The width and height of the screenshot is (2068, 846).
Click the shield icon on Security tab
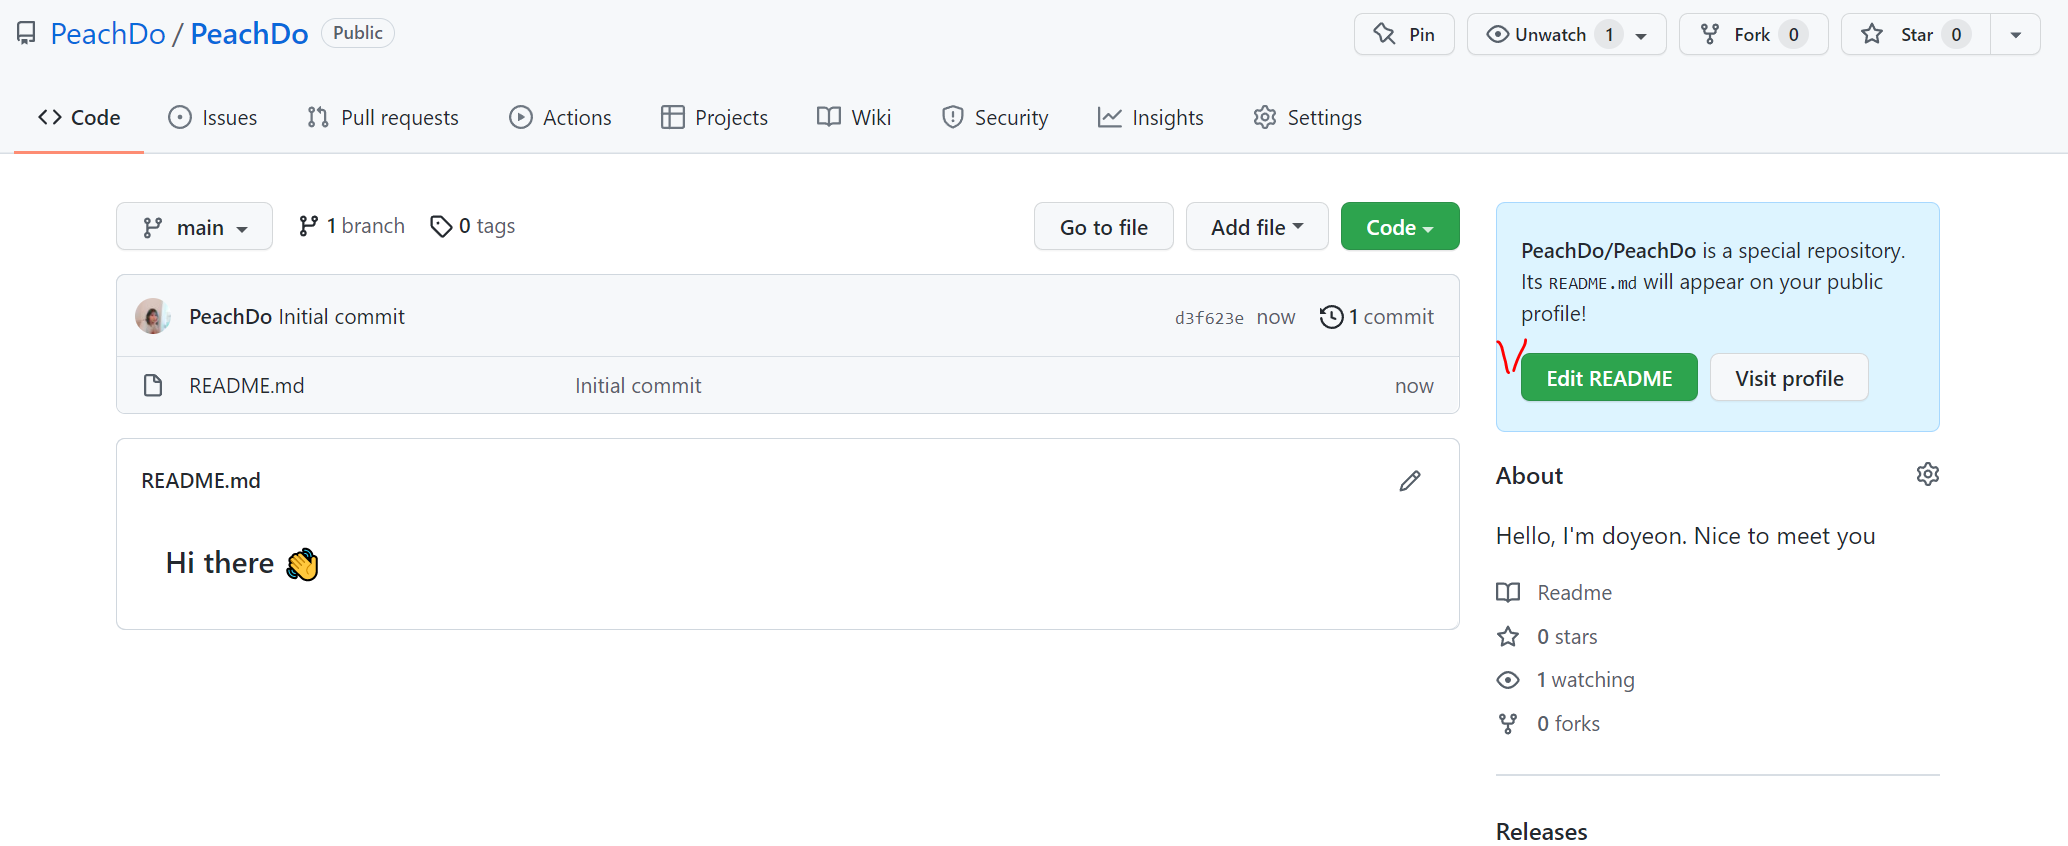pos(953,117)
